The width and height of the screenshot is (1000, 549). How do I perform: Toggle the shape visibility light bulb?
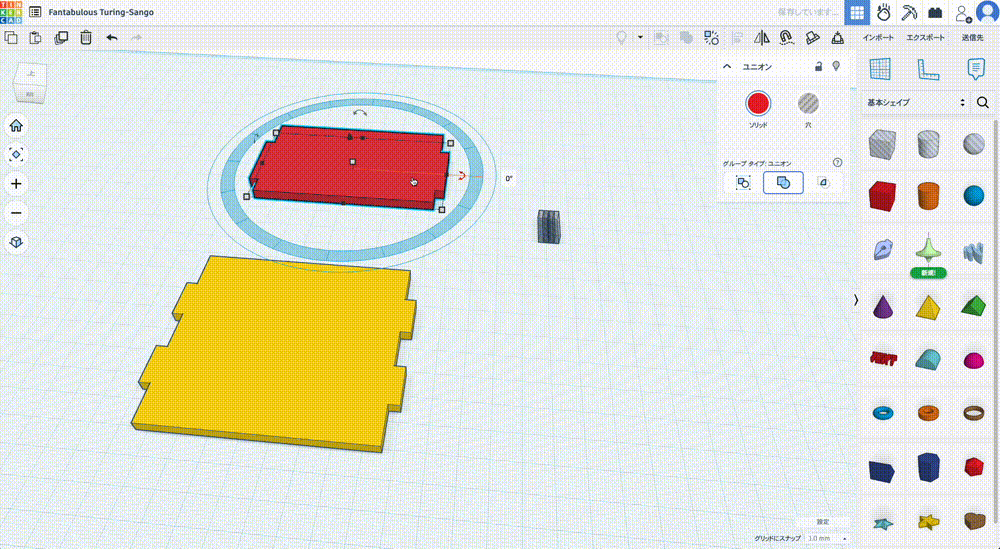click(x=835, y=66)
